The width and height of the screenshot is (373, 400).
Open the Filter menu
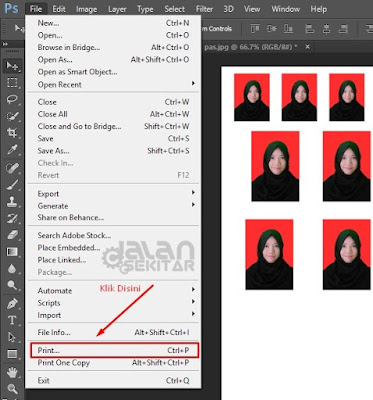click(204, 9)
